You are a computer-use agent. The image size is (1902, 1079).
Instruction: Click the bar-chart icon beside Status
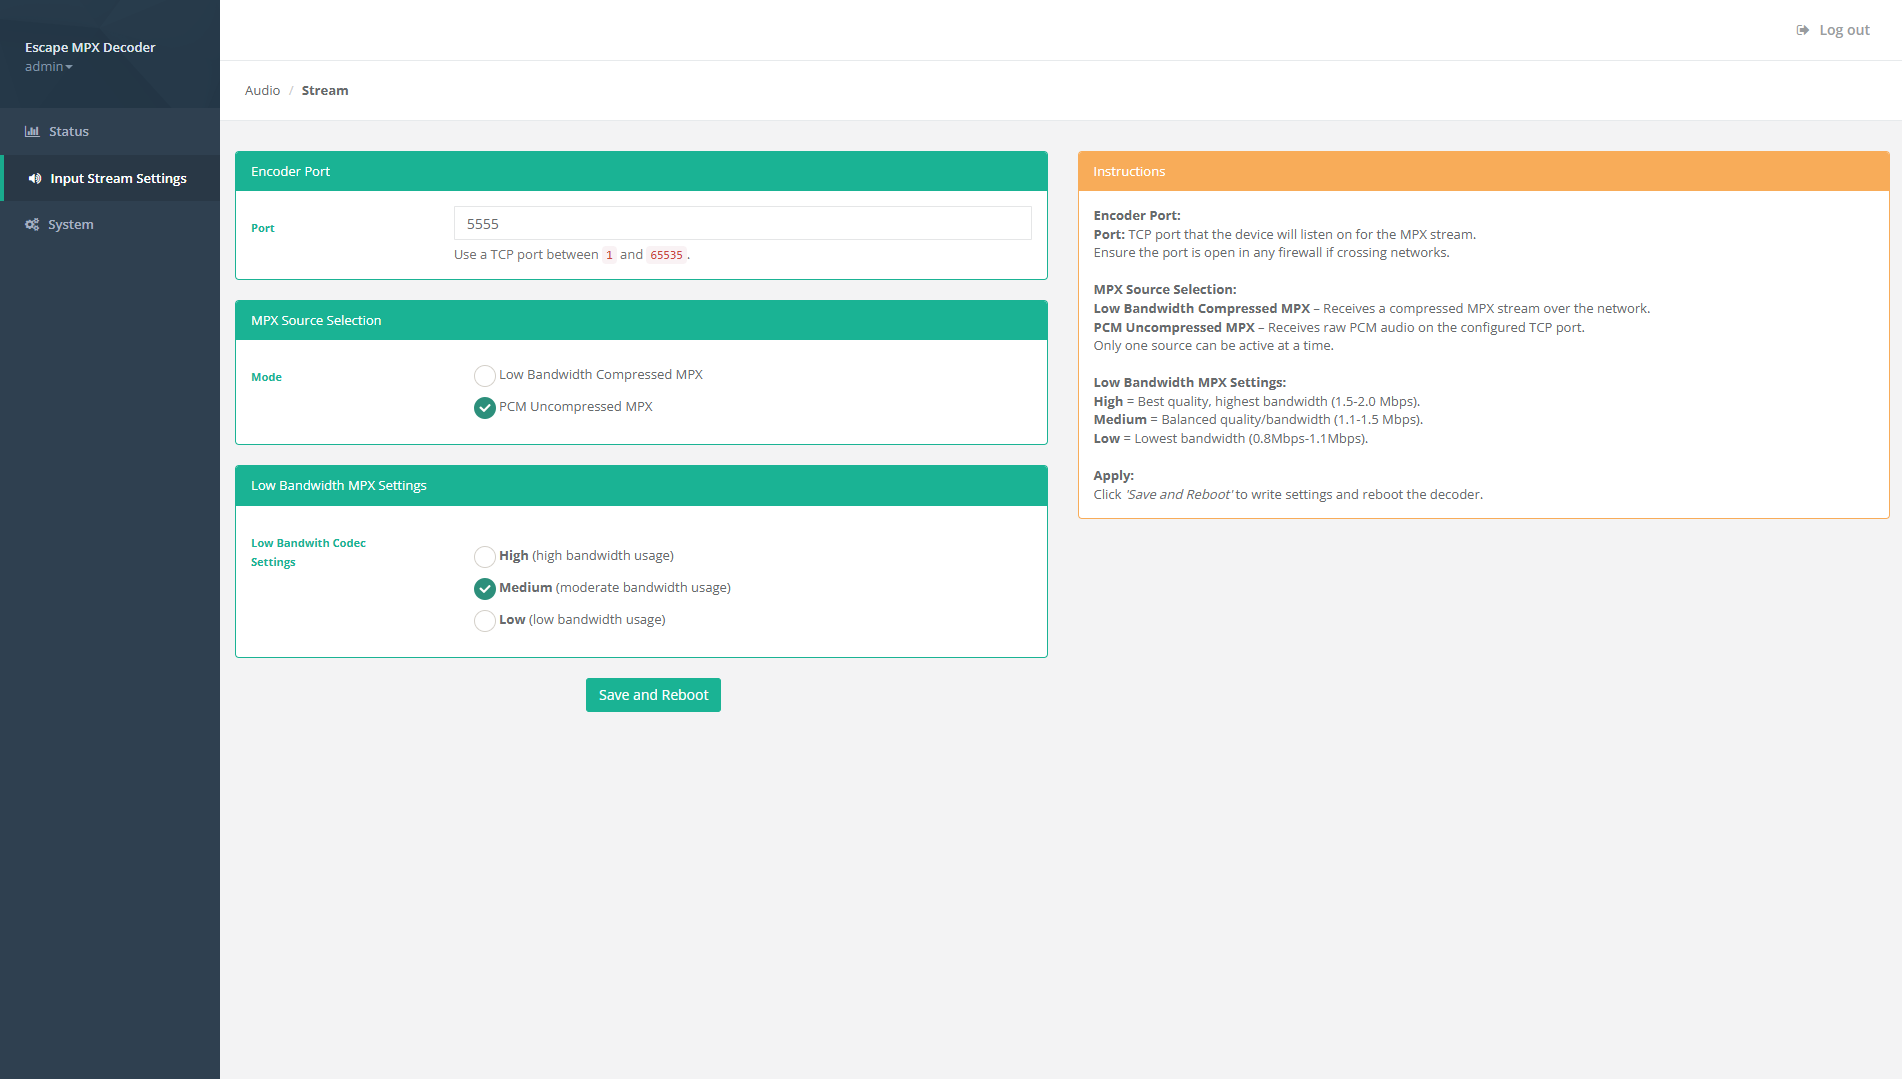pos(33,130)
